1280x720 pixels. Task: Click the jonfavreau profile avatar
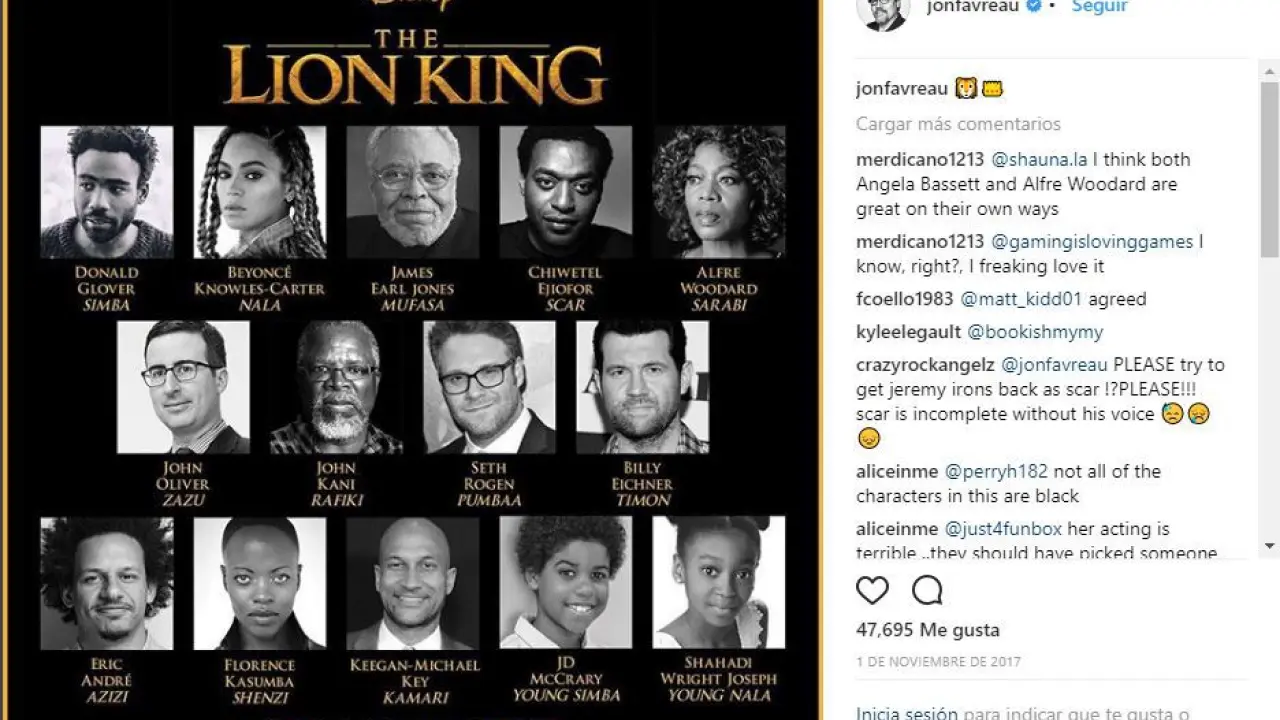click(x=882, y=10)
